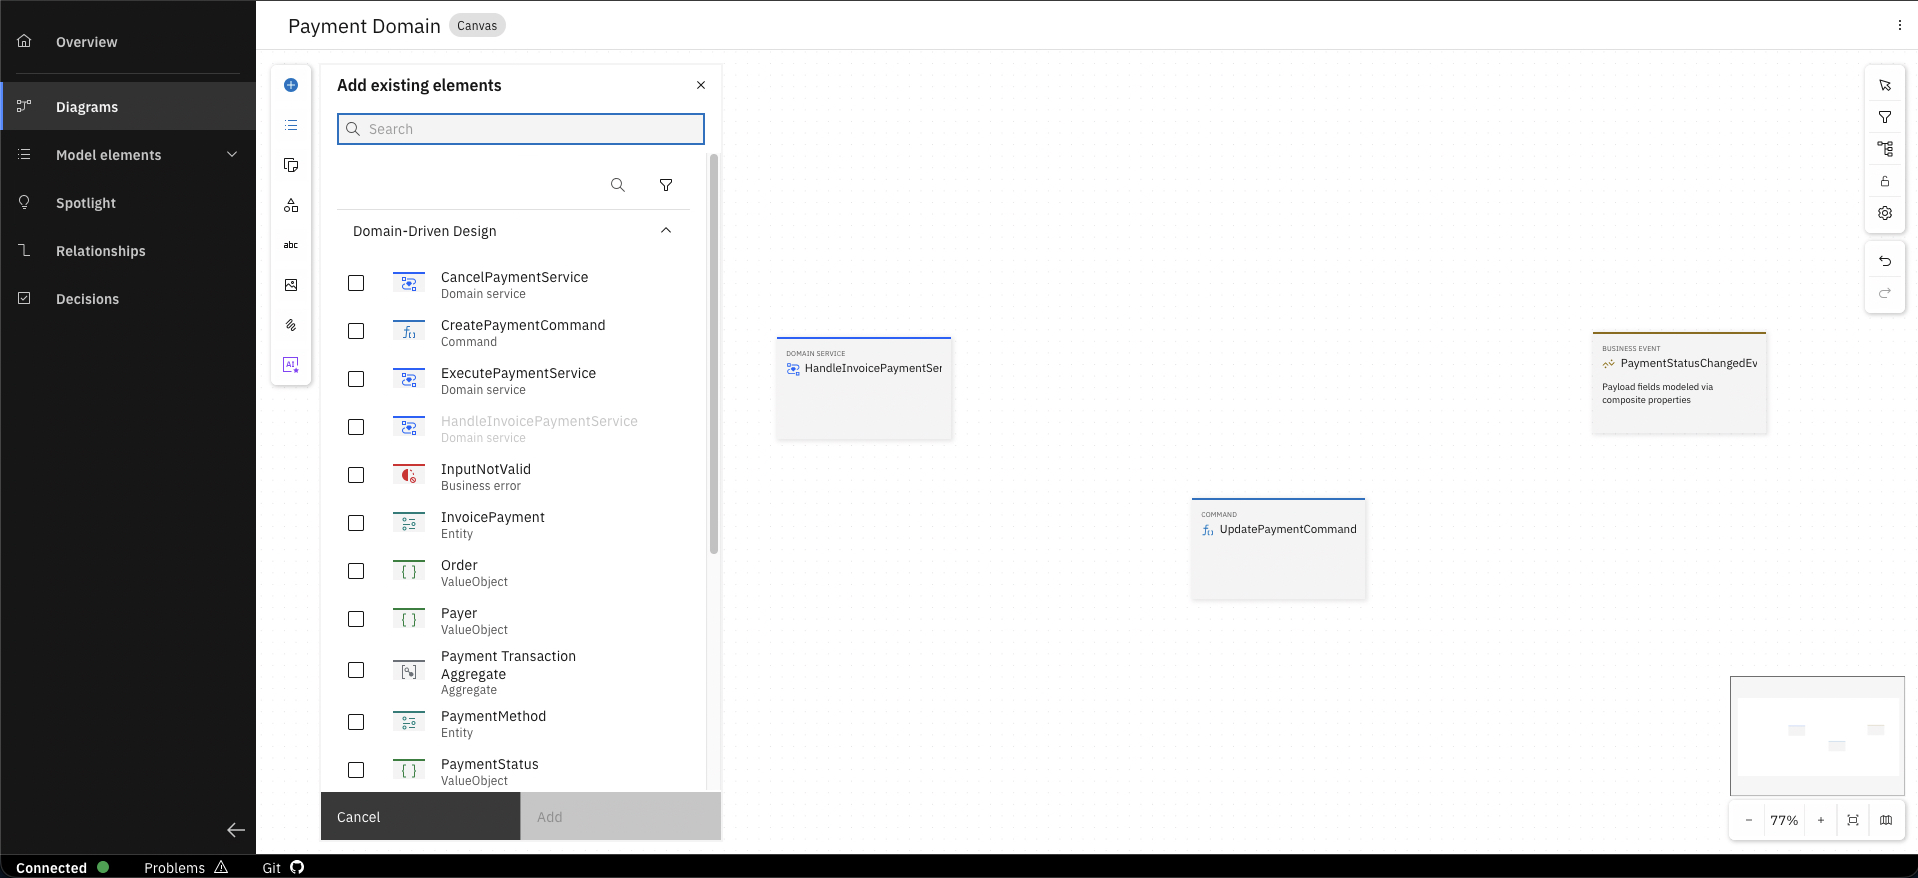Pick the image insert tool icon
This screenshot has width=1918, height=878.
click(x=291, y=285)
